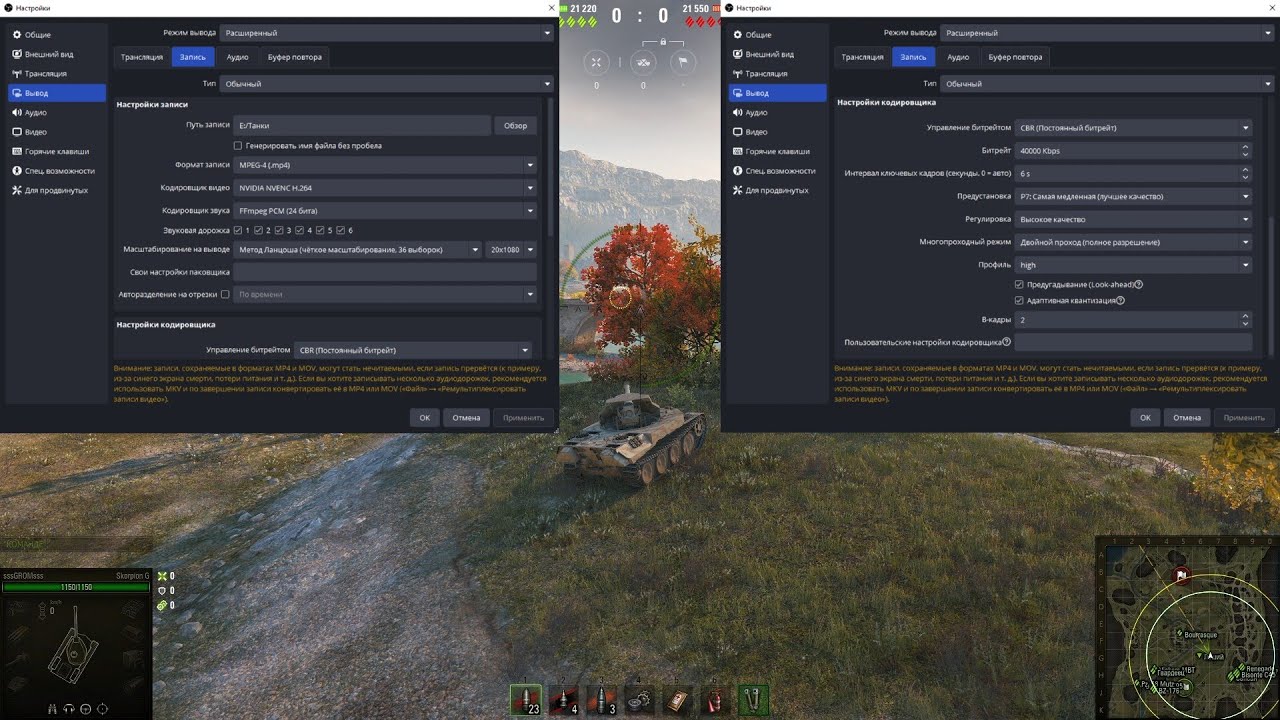Click the В-кадры value spinner arrows
This screenshot has width=1280, height=720.
[x=1245, y=320]
